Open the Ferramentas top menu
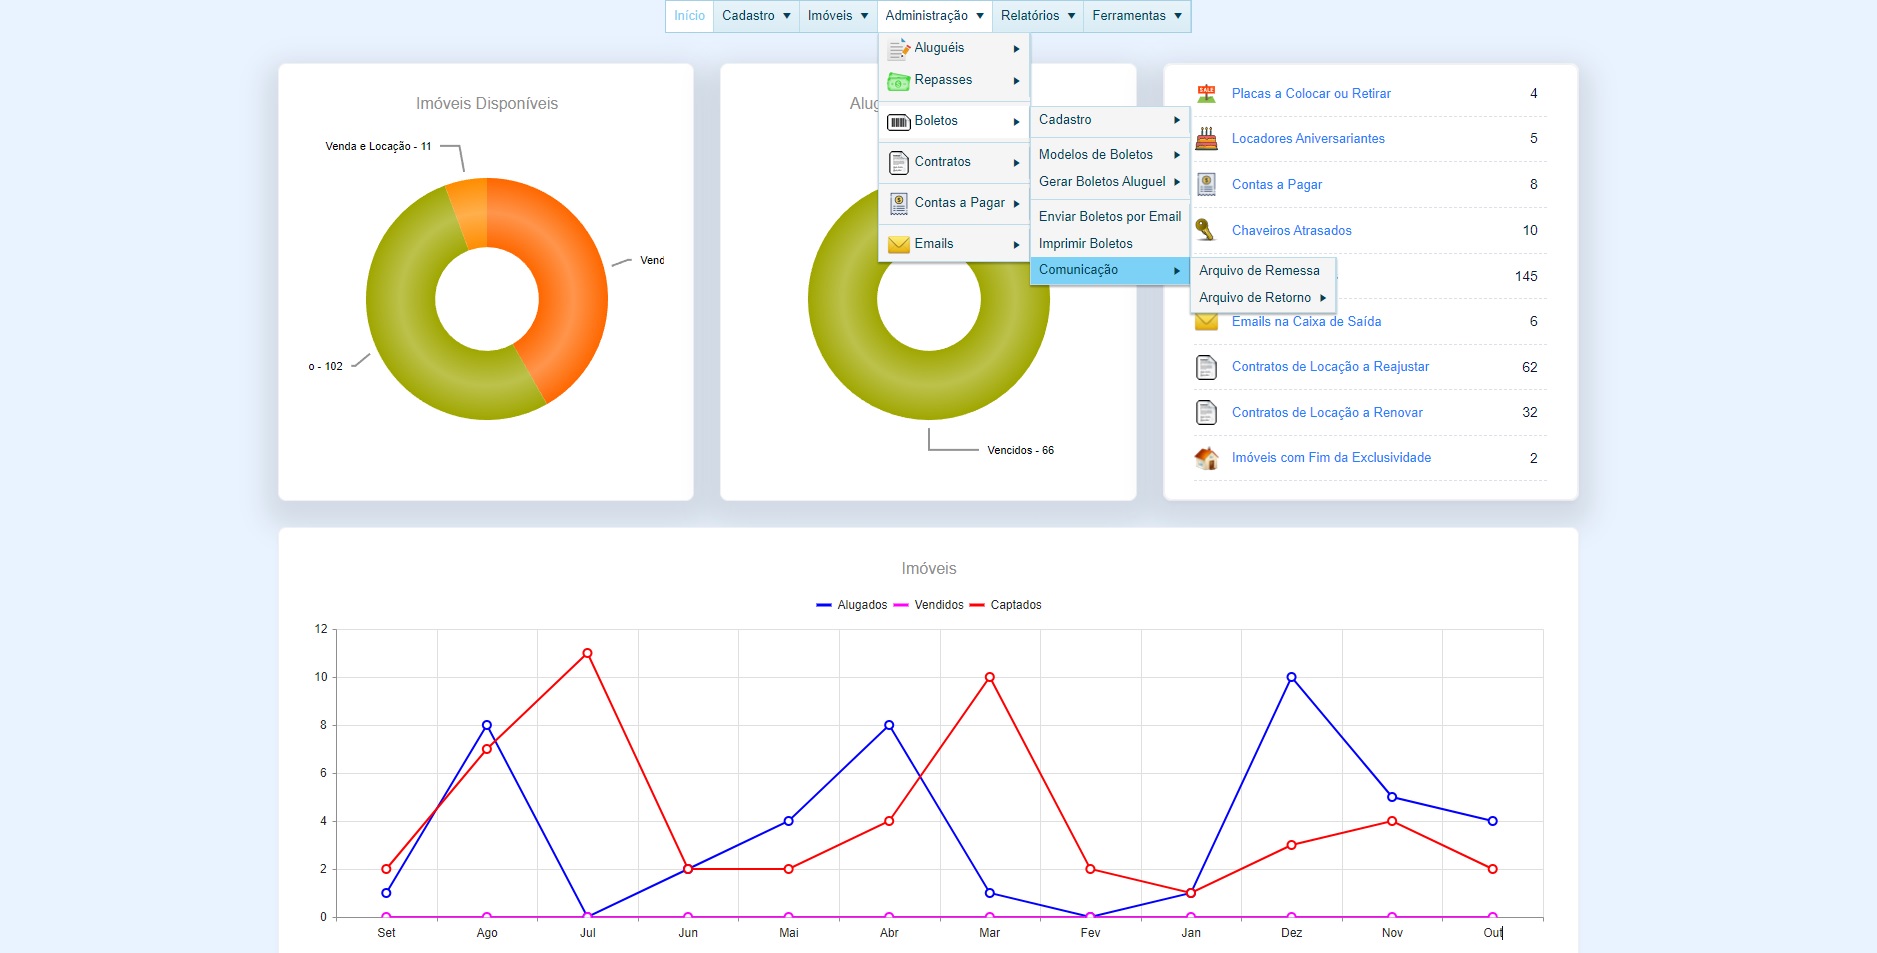The width and height of the screenshot is (1877, 953). coord(1137,16)
